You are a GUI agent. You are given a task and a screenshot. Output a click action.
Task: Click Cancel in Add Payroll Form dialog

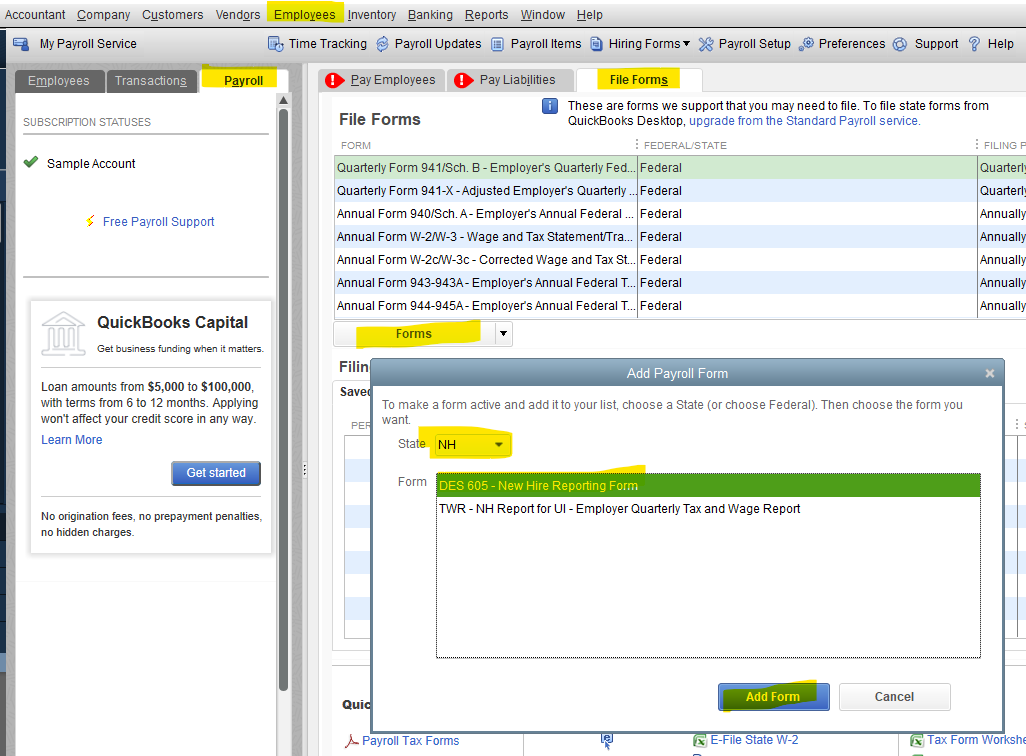pos(894,697)
